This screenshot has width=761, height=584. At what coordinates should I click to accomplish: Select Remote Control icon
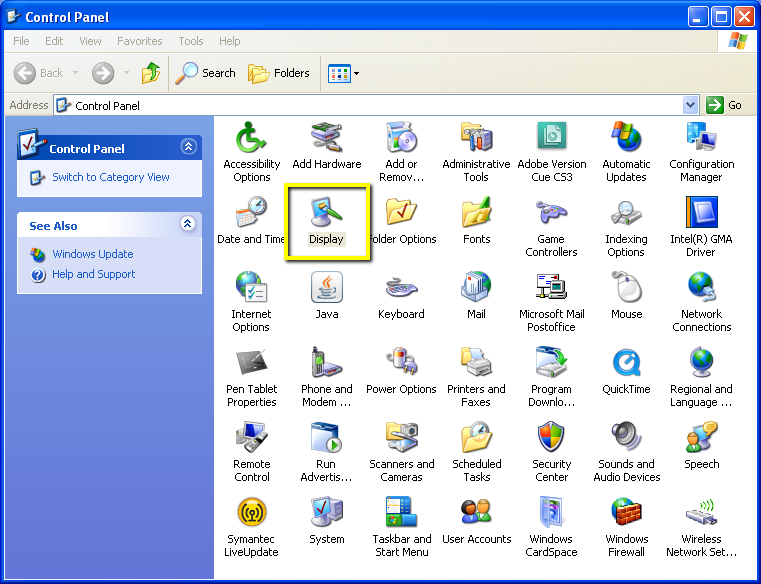point(251,437)
